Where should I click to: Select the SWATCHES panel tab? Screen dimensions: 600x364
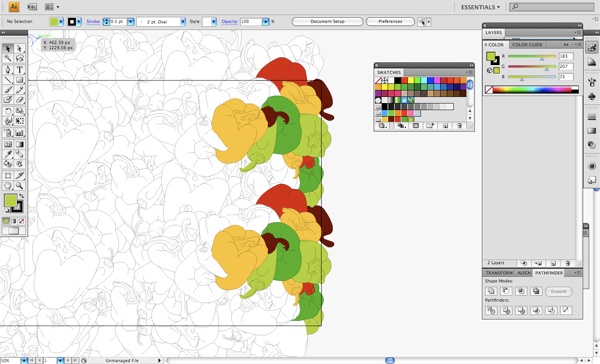pyautogui.click(x=389, y=72)
